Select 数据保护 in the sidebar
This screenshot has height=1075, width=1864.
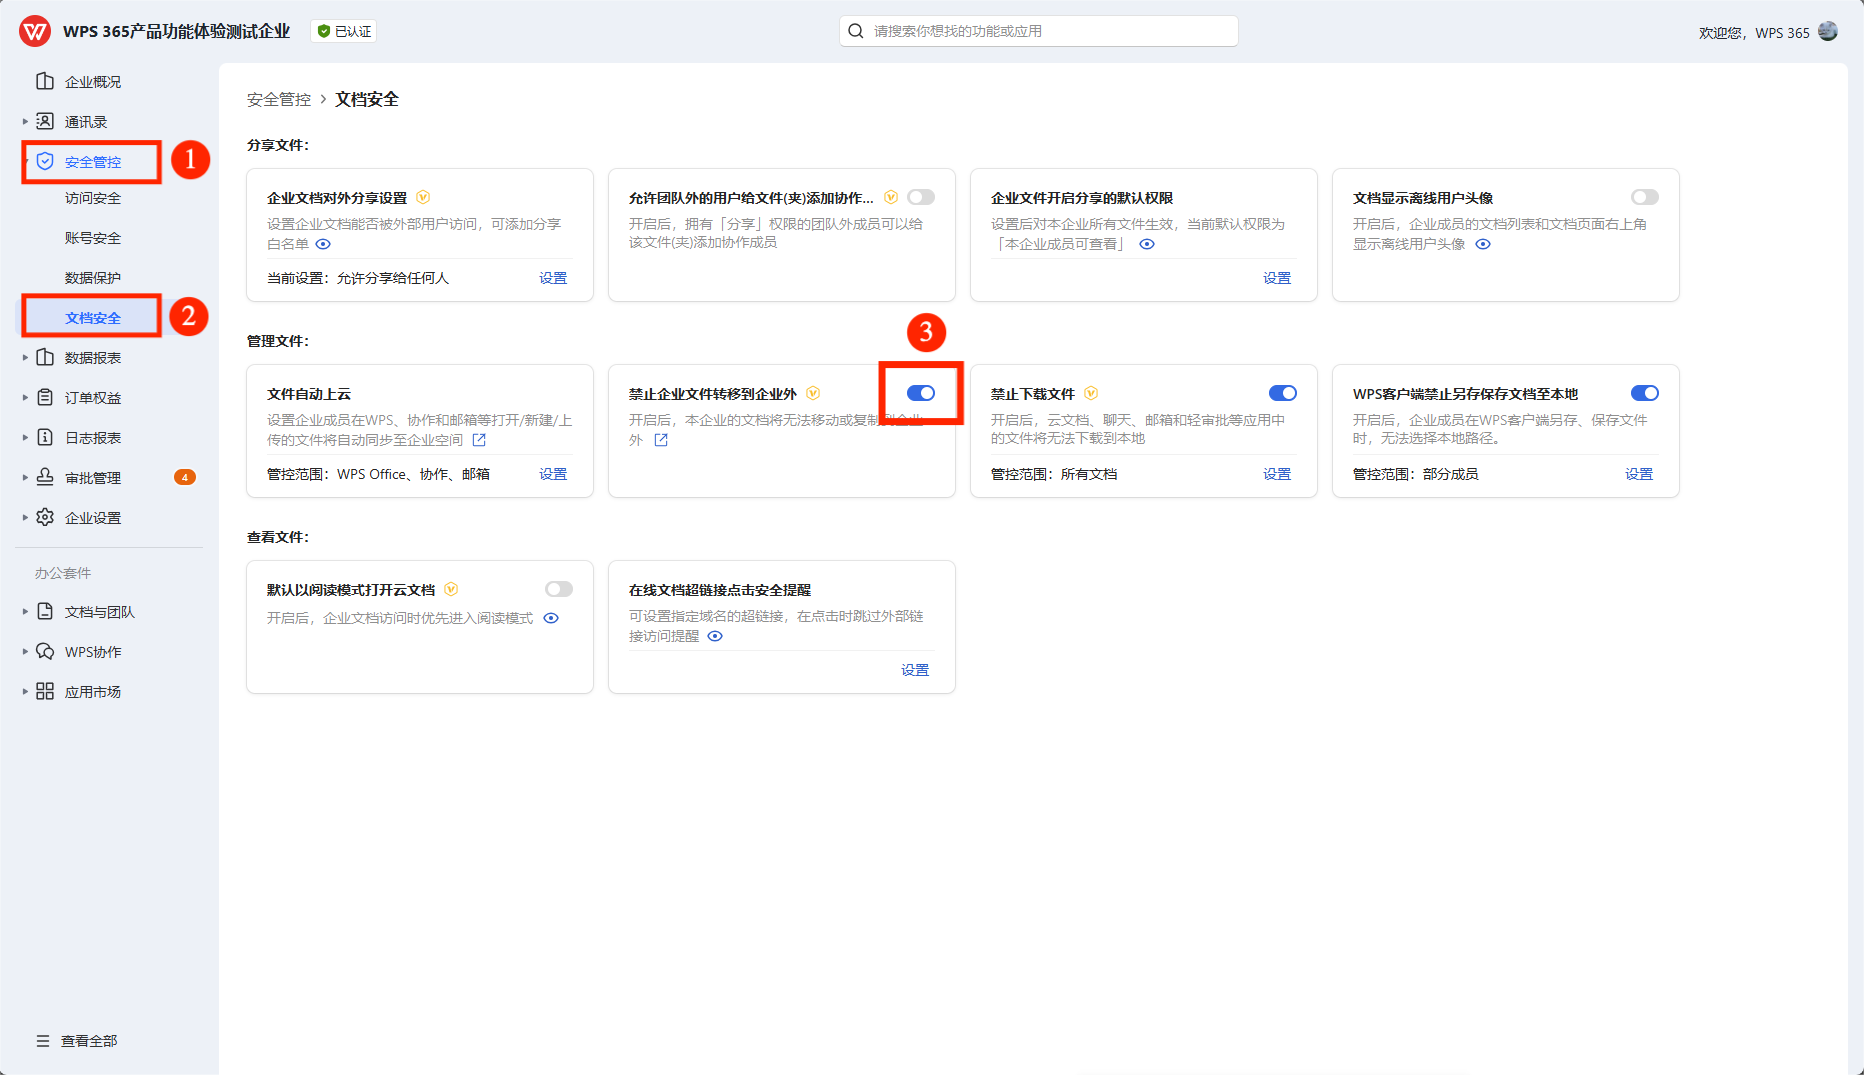(93, 278)
